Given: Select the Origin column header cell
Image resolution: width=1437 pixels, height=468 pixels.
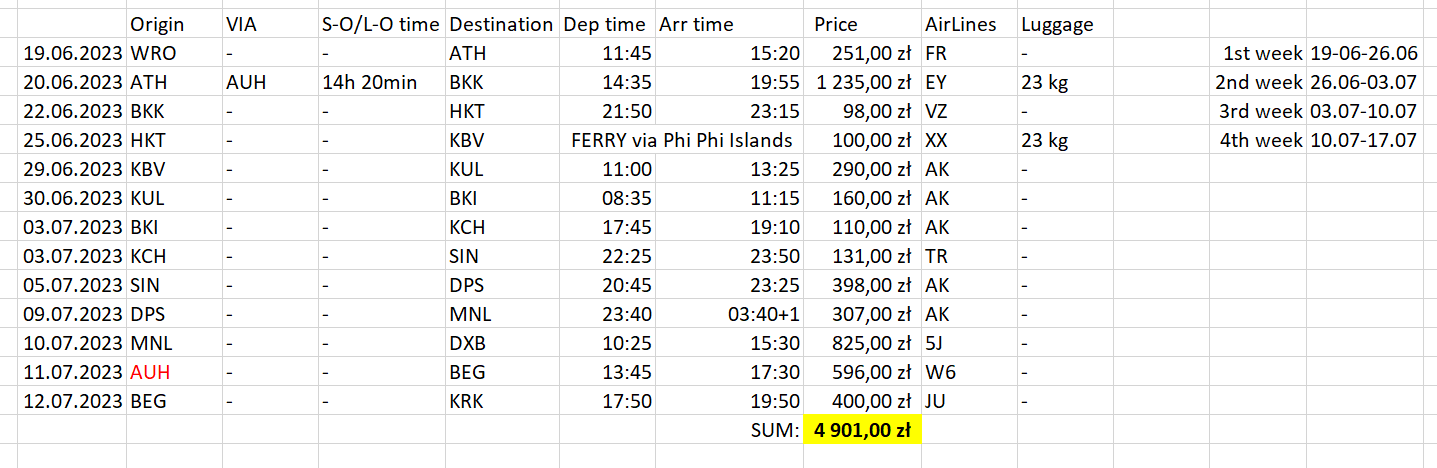Looking at the screenshot, I should click(174, 24).
